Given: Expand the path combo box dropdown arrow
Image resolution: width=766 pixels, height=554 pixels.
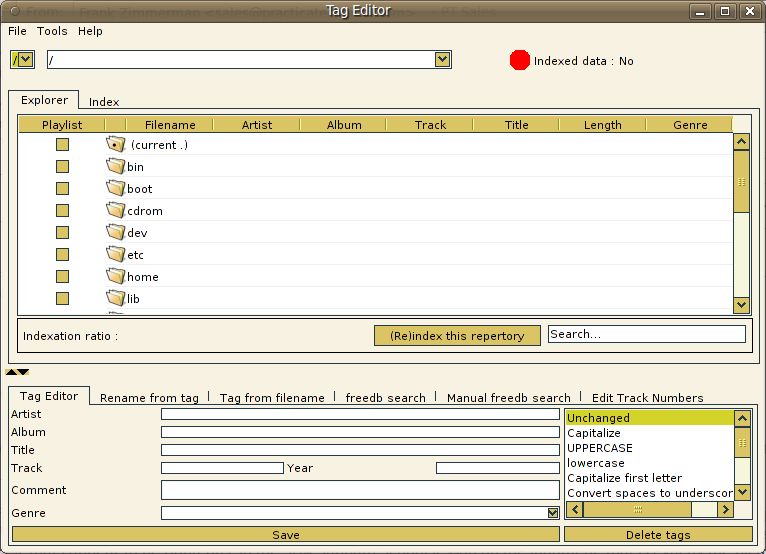Looking at the screenshot, I should [x=442, y=60].
